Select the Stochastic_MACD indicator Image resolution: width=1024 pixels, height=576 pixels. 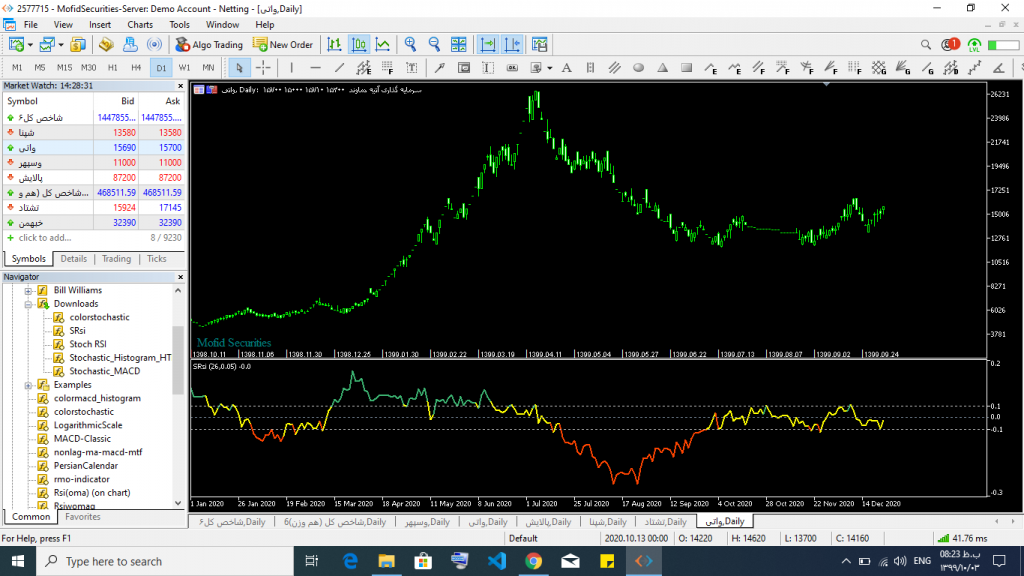104,371
